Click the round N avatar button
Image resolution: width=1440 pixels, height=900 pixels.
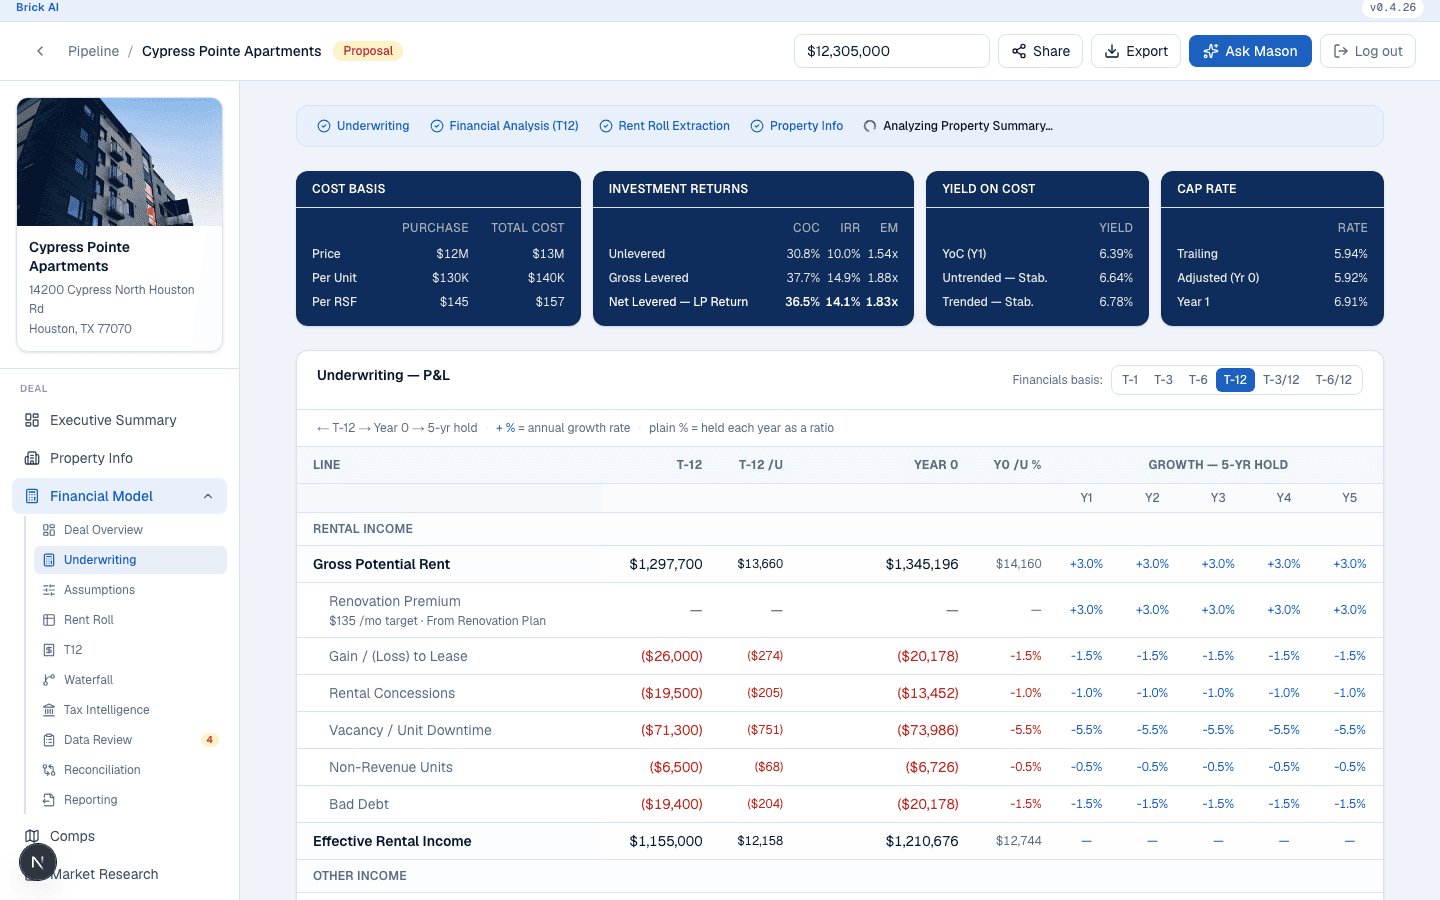coord(37,862)
